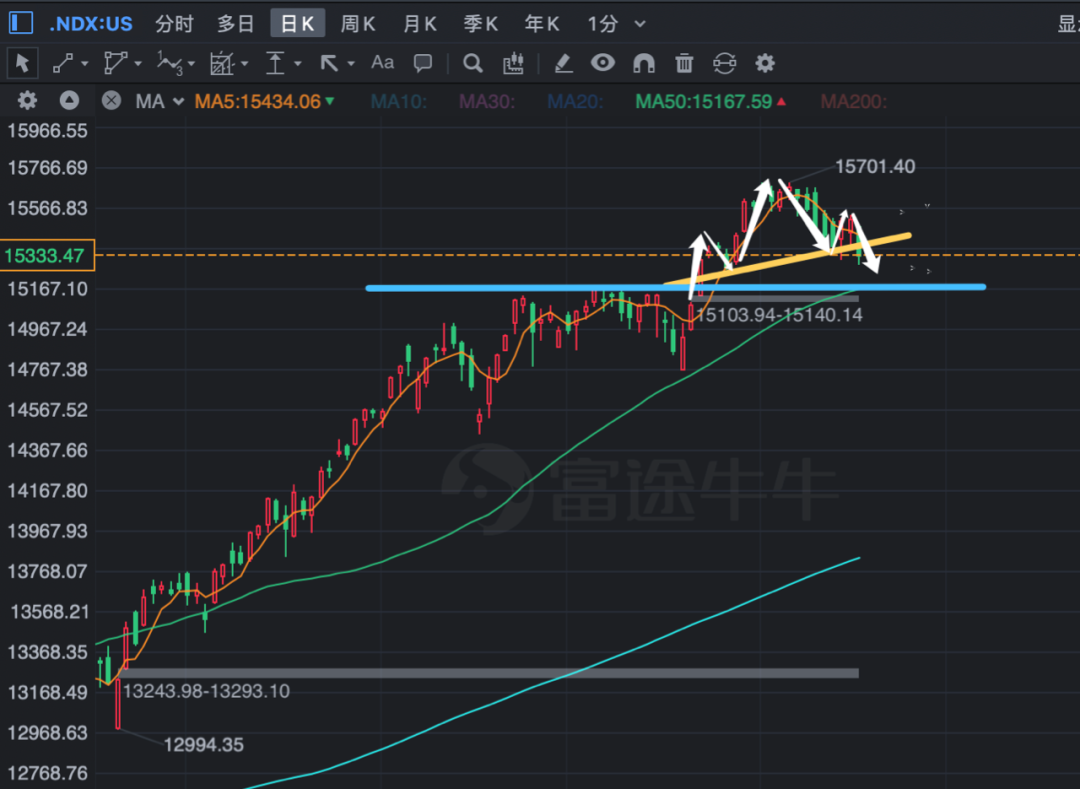Select the 季K quarterly tab

click(x=481, y=24)
